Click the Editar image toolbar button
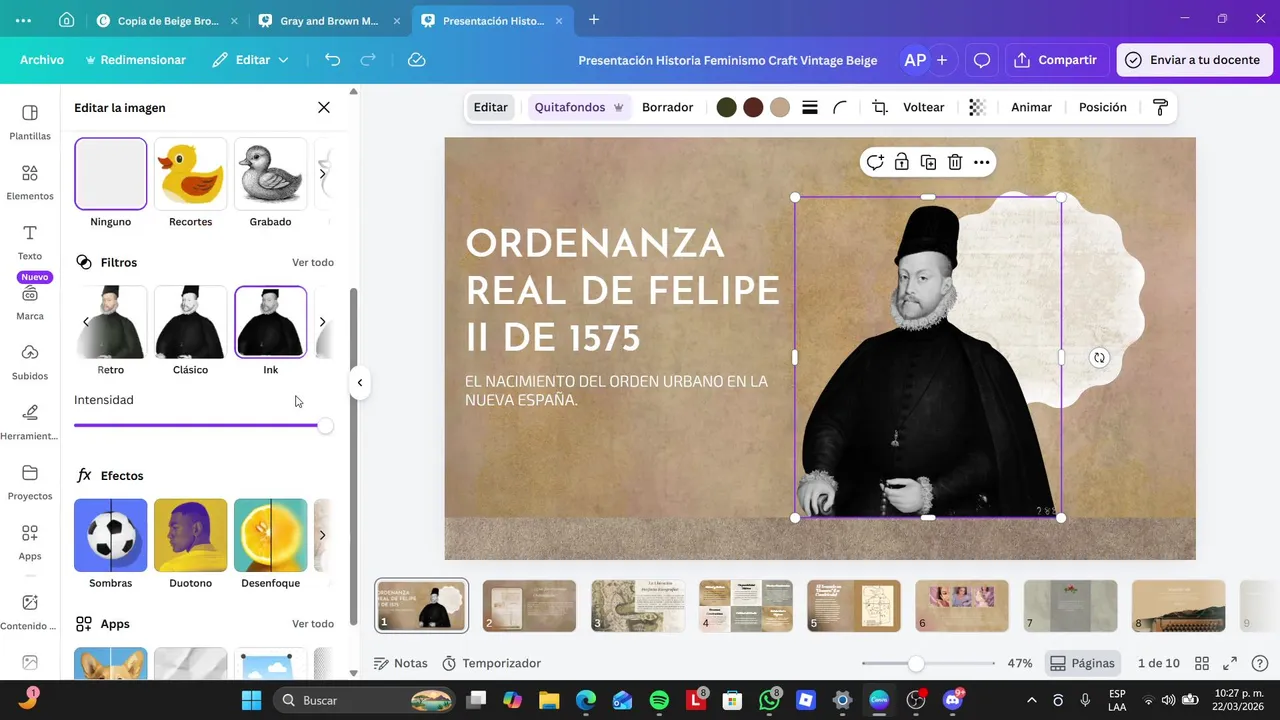 (490, 107)
